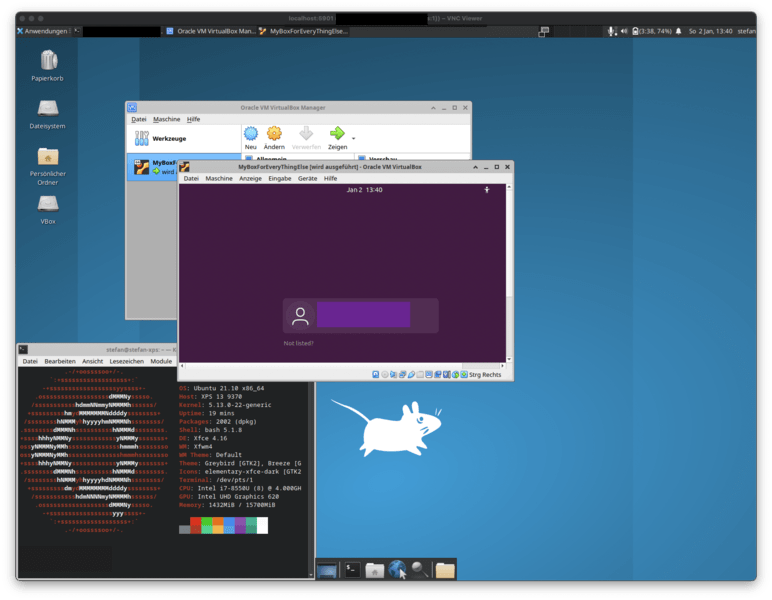772x600 pixels.
Task: Open Anzeige menu in the VM window
Action: [250, 179]
